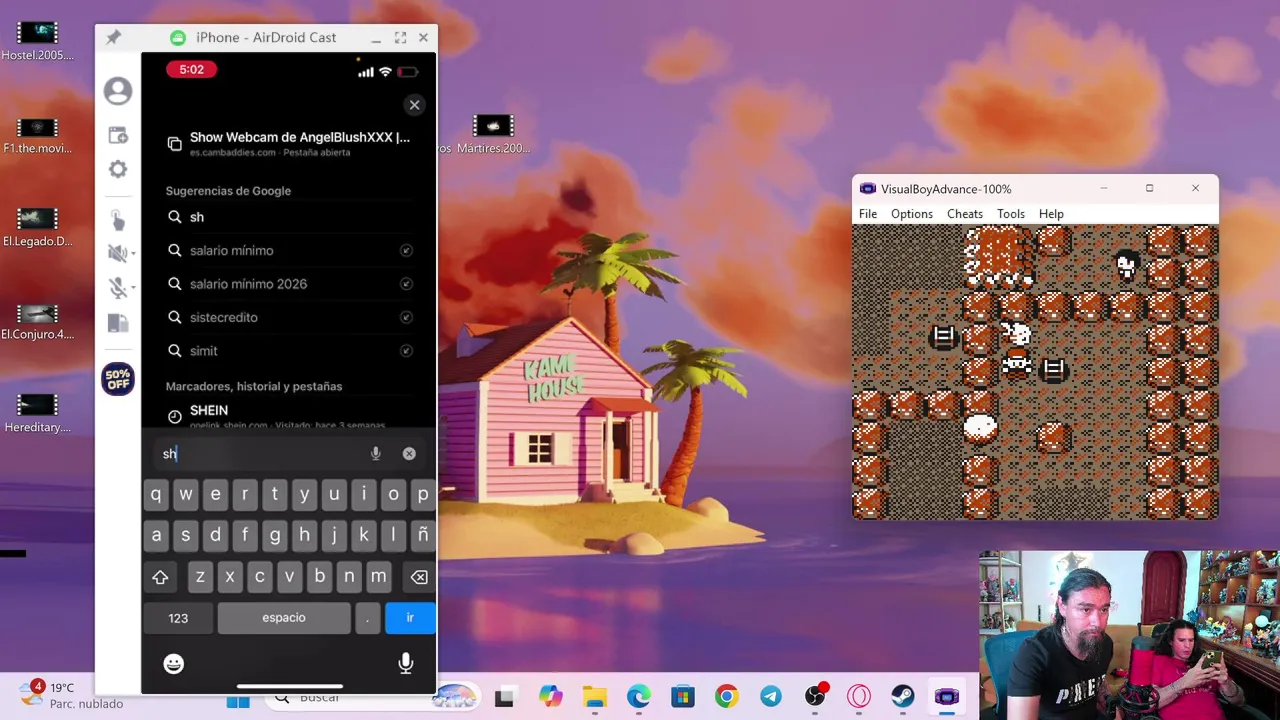Tap the period key on phone keyboard
This screenshot has height=720, width=1280.
[x=367, y=618]
